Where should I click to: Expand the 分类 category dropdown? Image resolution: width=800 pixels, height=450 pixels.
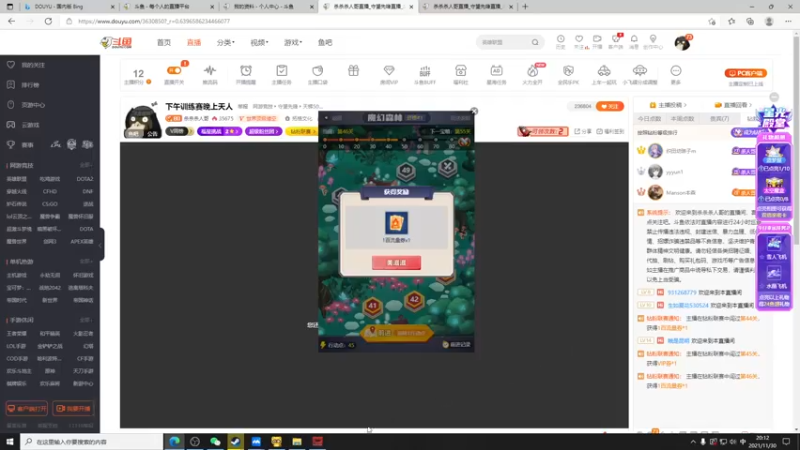click(x=226, y=42)
